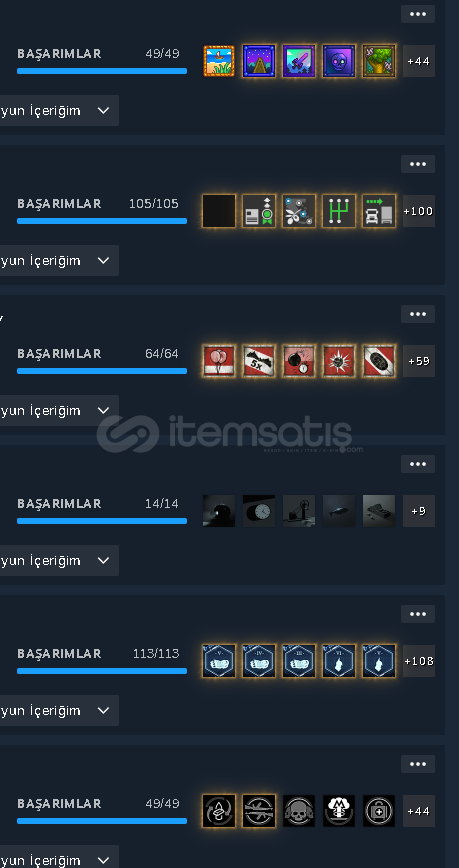Viewport: 459px width, 868px height.
Task: Click the truck with green arrow achievement
Action: point(379,211)
